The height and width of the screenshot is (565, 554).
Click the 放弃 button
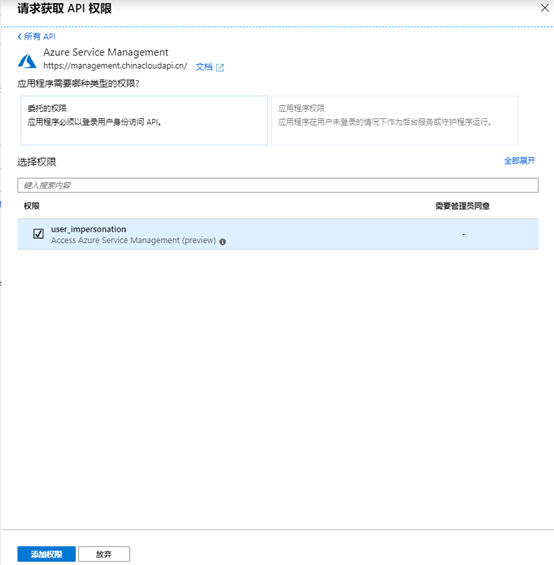pos(104,554)
